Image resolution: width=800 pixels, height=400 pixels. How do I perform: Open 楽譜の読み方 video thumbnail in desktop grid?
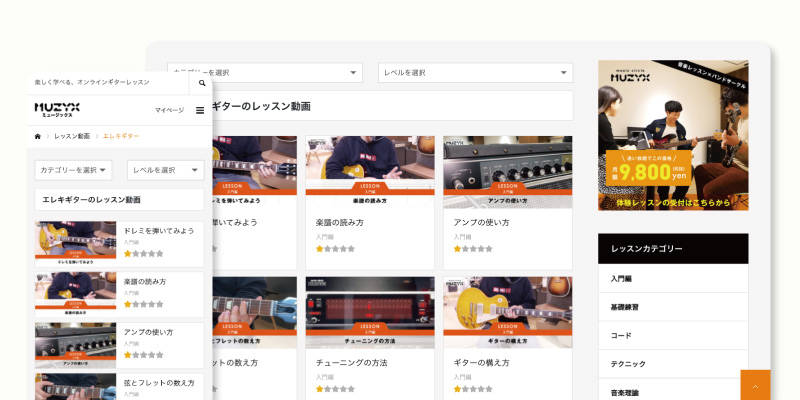click(370, 172)
